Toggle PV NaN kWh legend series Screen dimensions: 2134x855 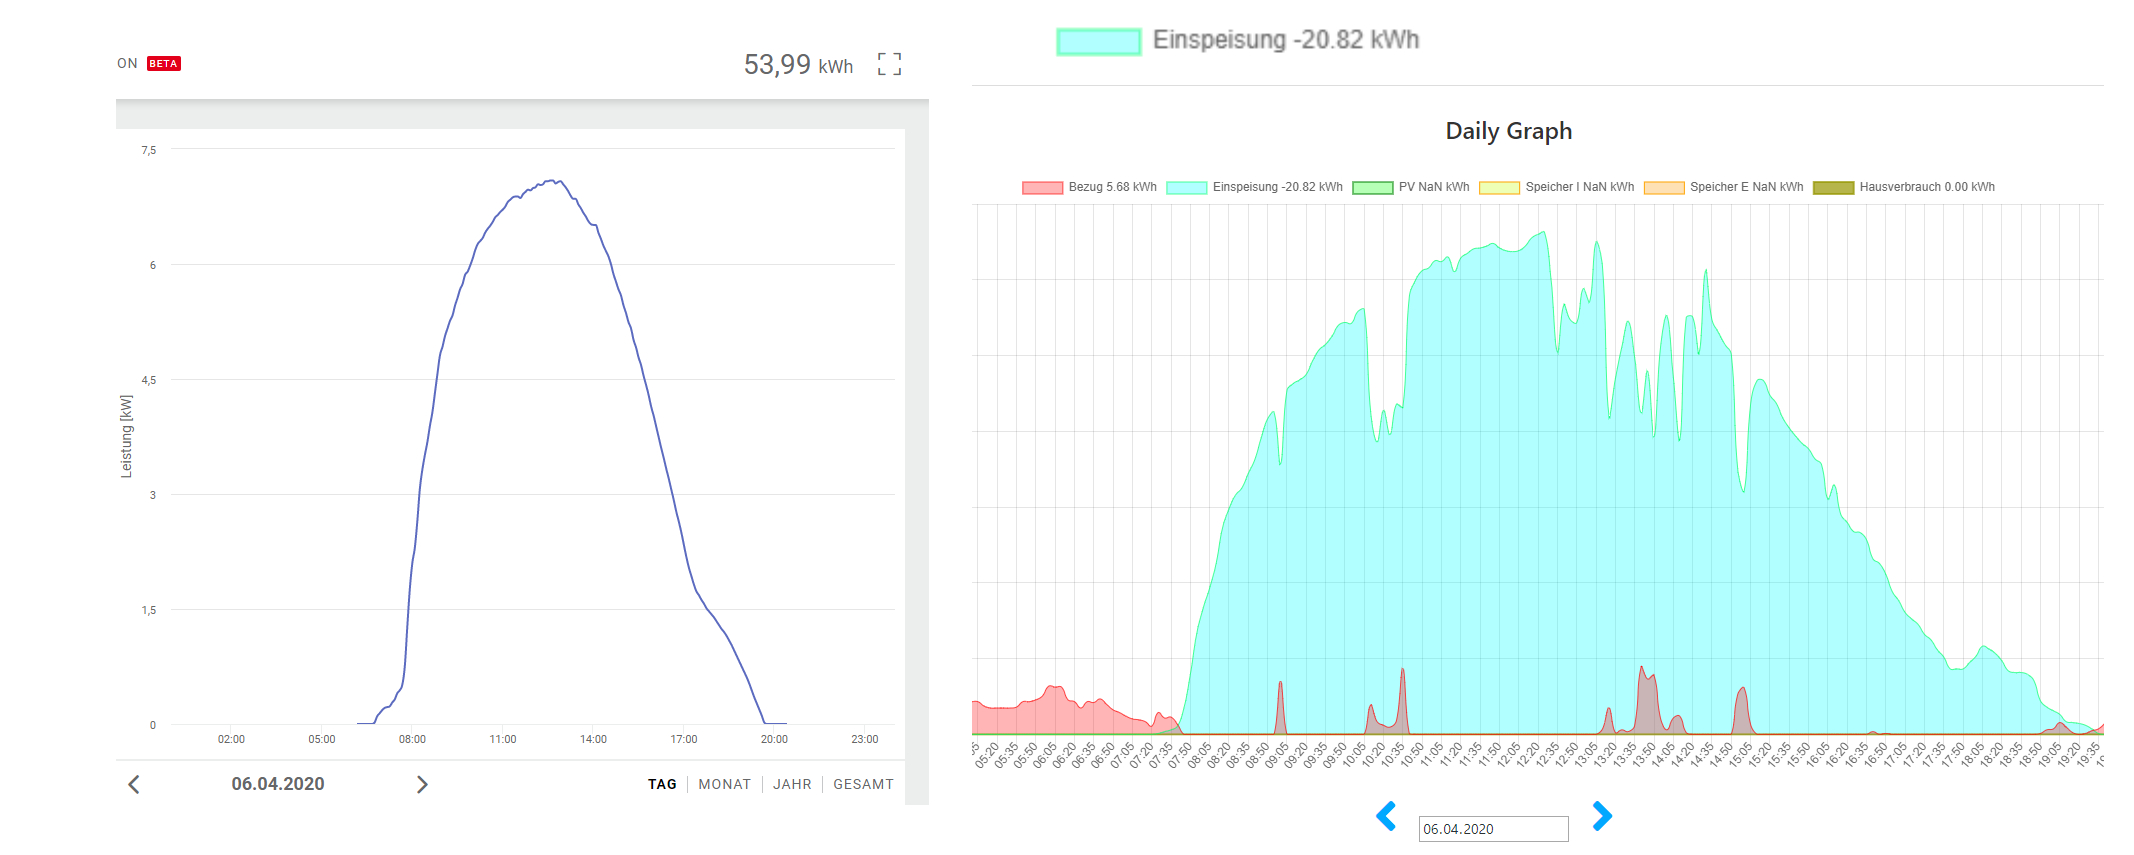[x=1411, y=188]
